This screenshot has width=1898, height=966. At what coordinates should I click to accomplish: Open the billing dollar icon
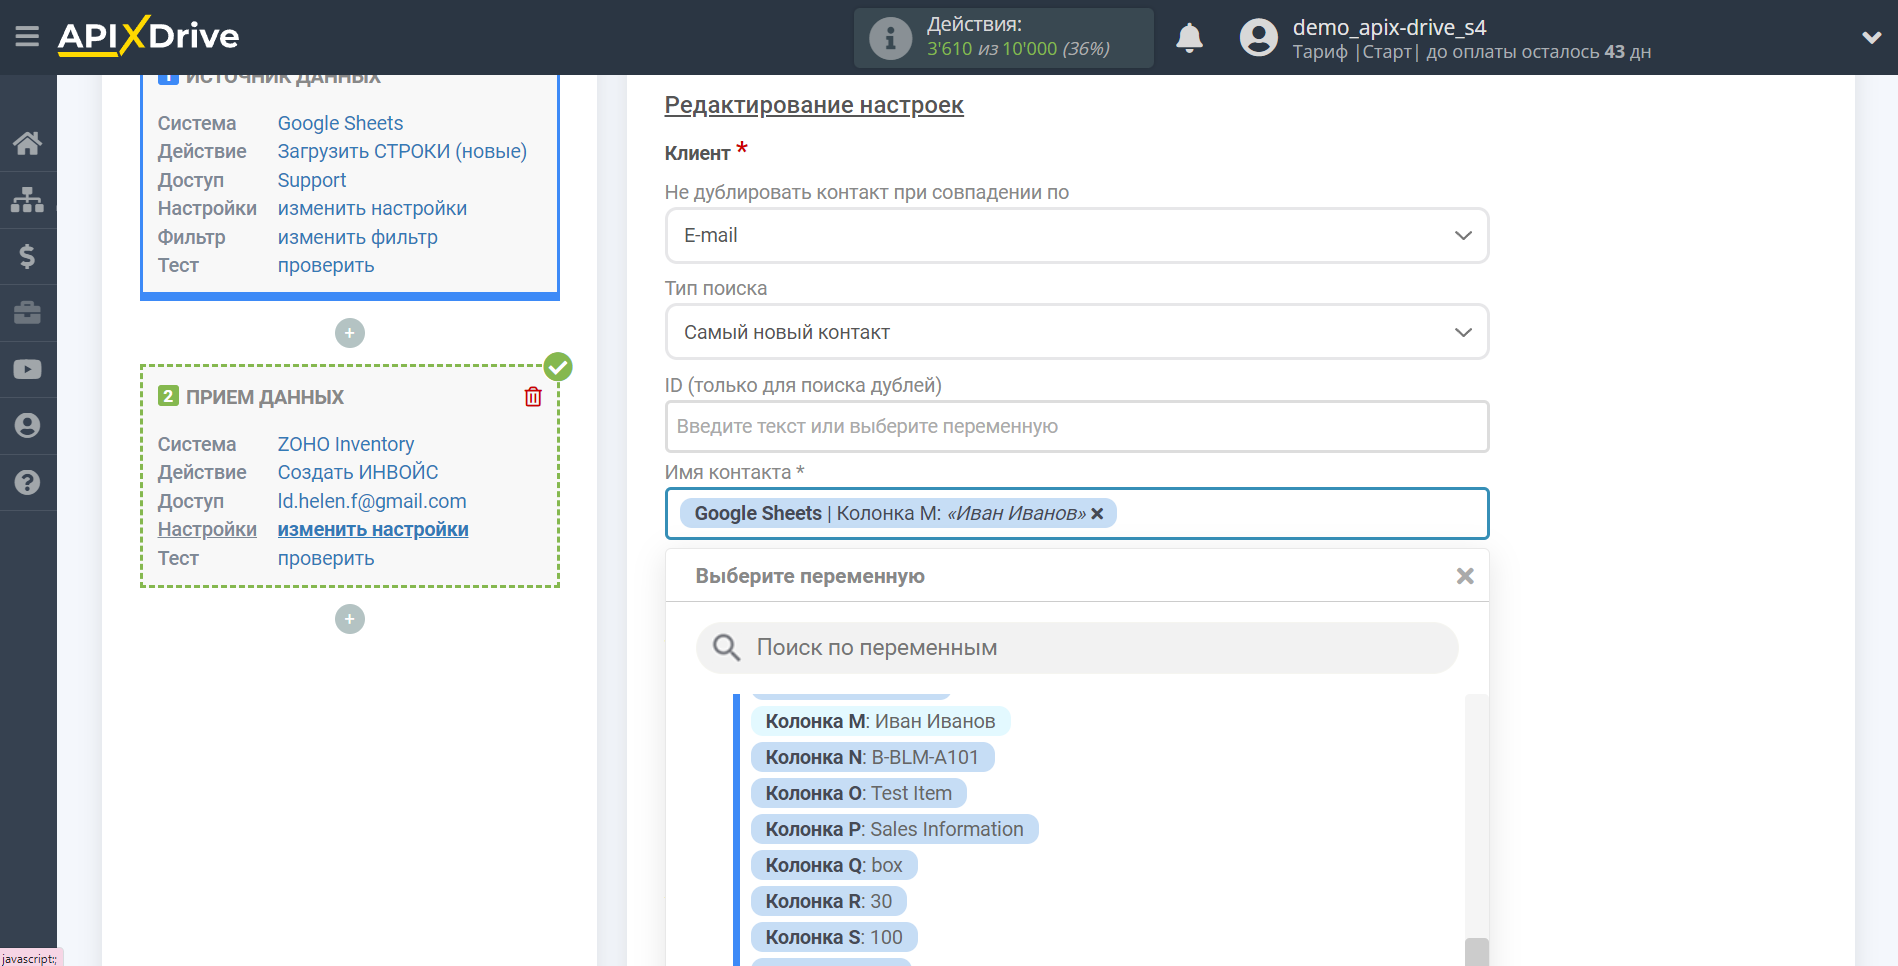pos(27,256)
